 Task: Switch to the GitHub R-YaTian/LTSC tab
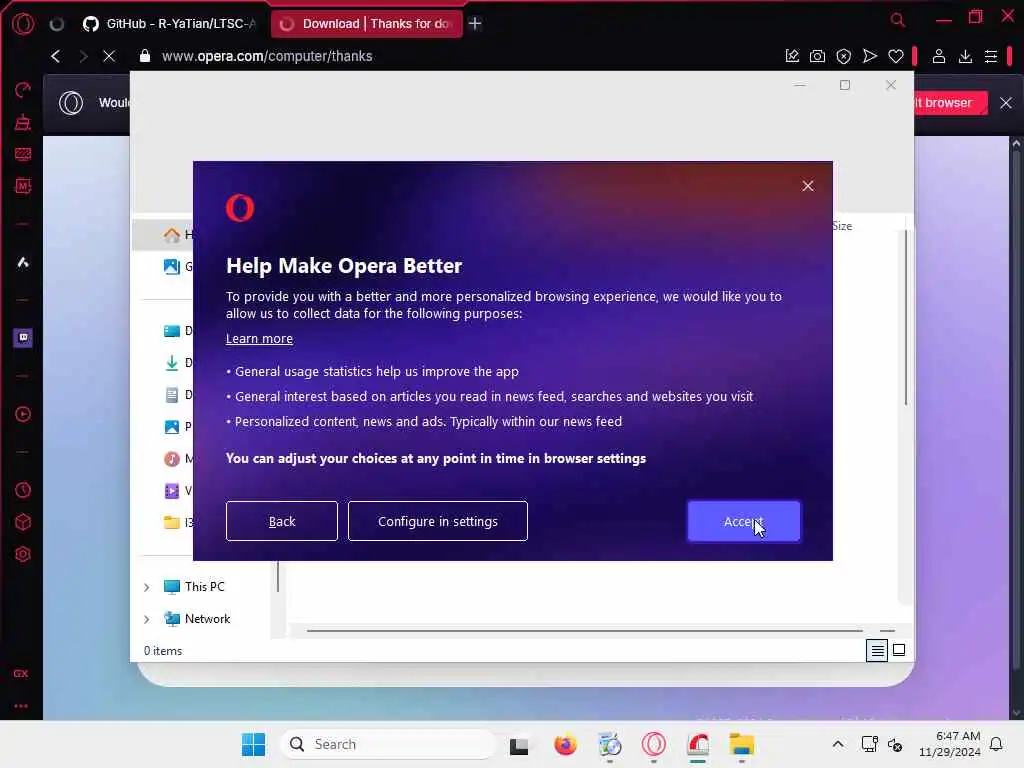click(169, 24)
